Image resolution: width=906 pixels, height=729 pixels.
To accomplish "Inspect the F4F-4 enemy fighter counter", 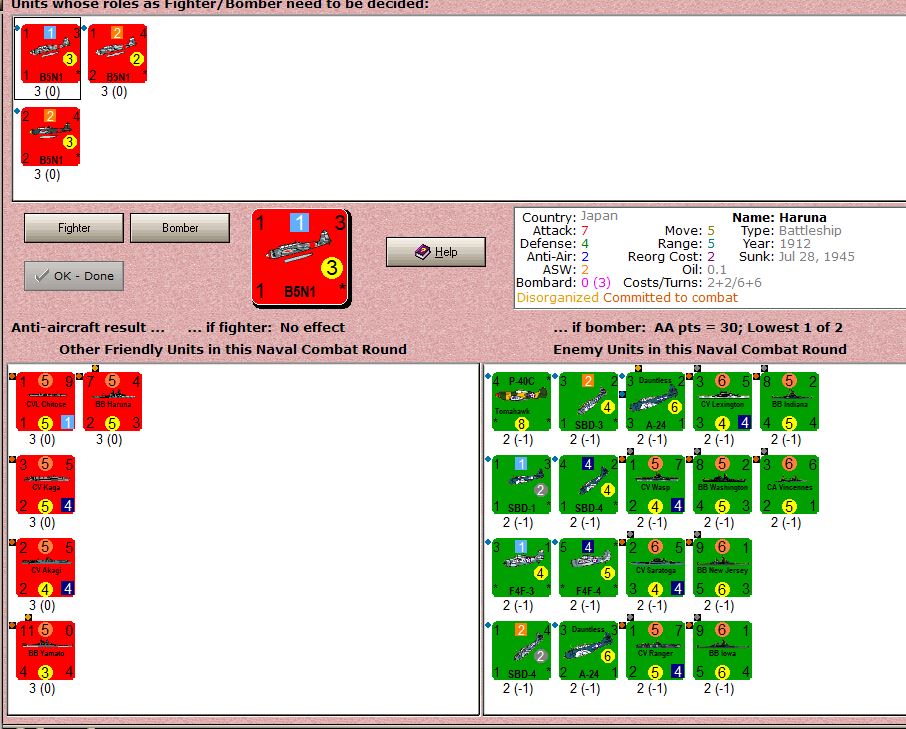I will [588, 568].
